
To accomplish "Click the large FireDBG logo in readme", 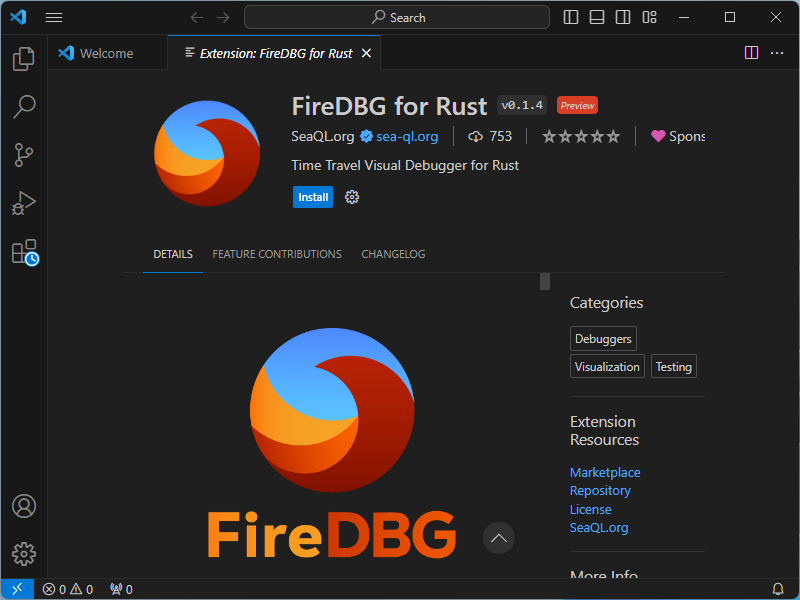I will coord(332,443).
